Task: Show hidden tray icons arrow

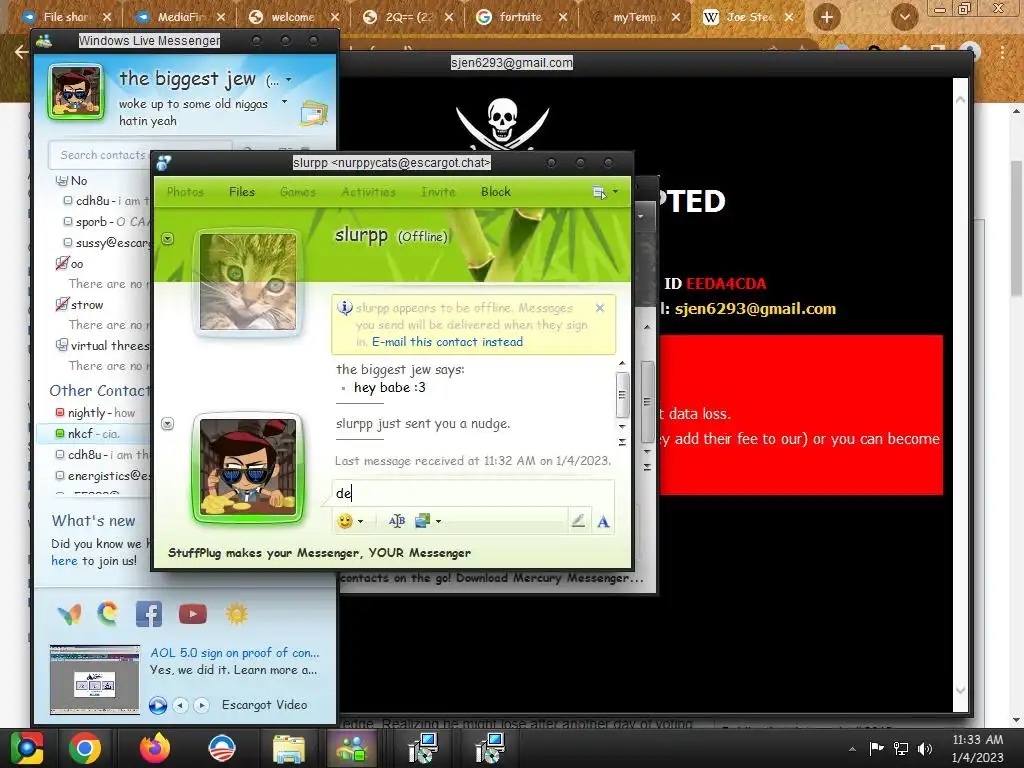Action: tap(852, 749)
